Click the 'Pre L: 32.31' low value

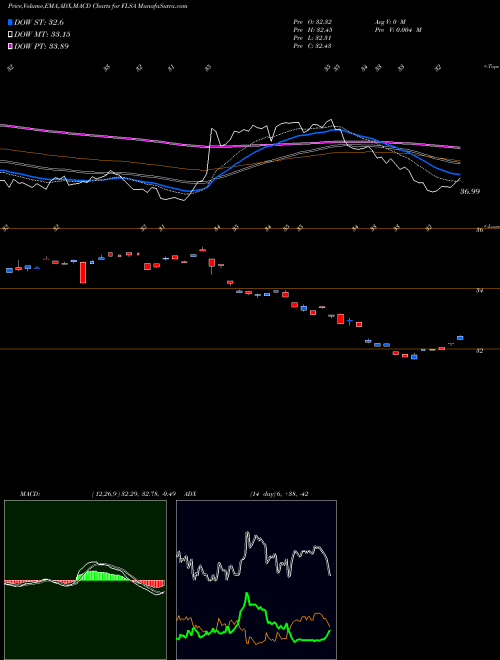click(x=313, y=38)
